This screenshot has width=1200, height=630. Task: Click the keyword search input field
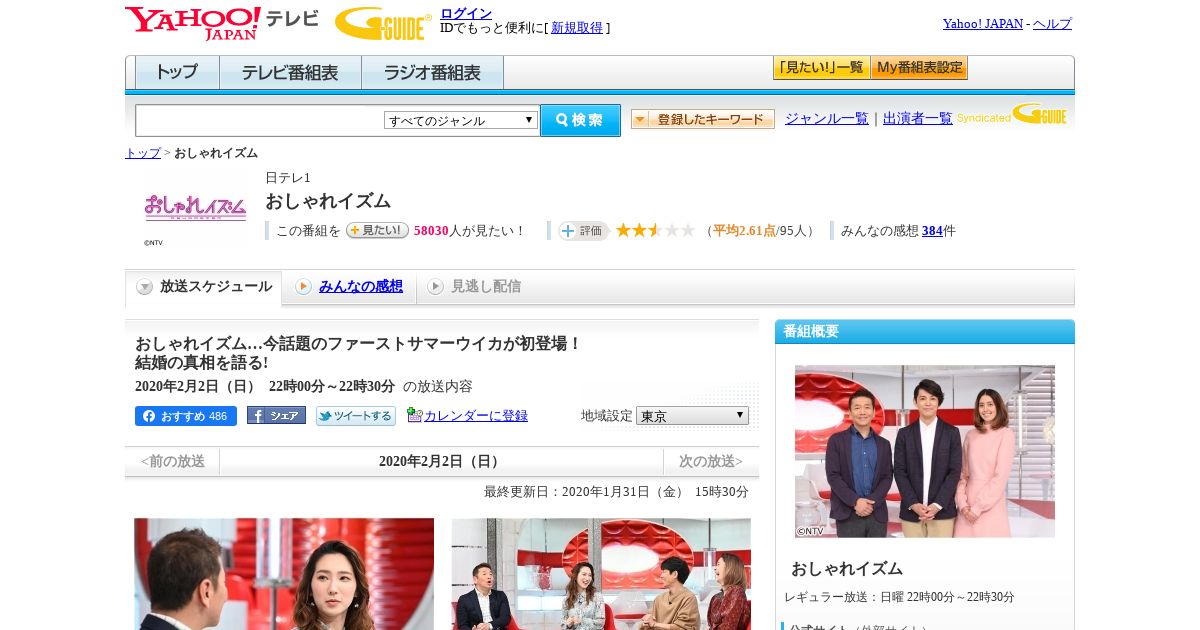(260, 120)
